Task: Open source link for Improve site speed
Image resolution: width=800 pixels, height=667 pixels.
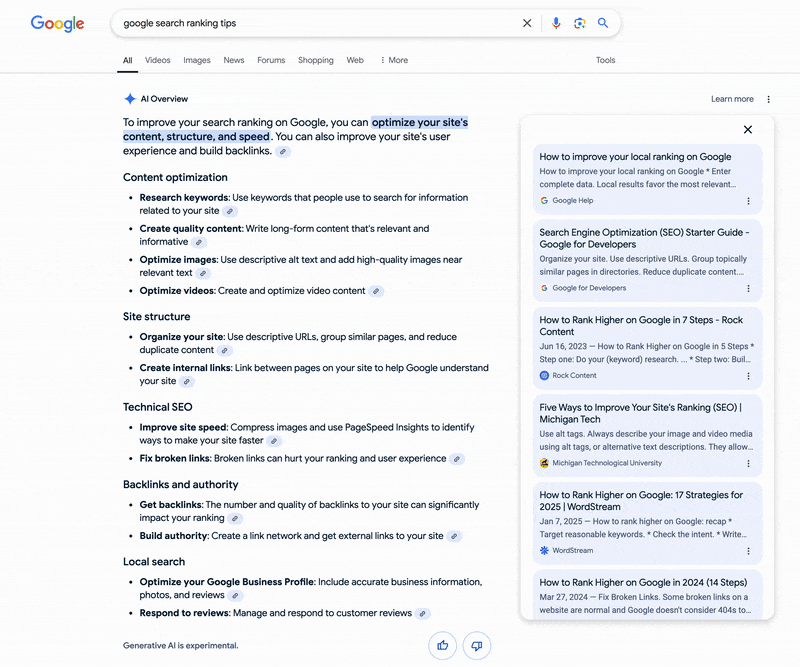Action: point(274,441)
